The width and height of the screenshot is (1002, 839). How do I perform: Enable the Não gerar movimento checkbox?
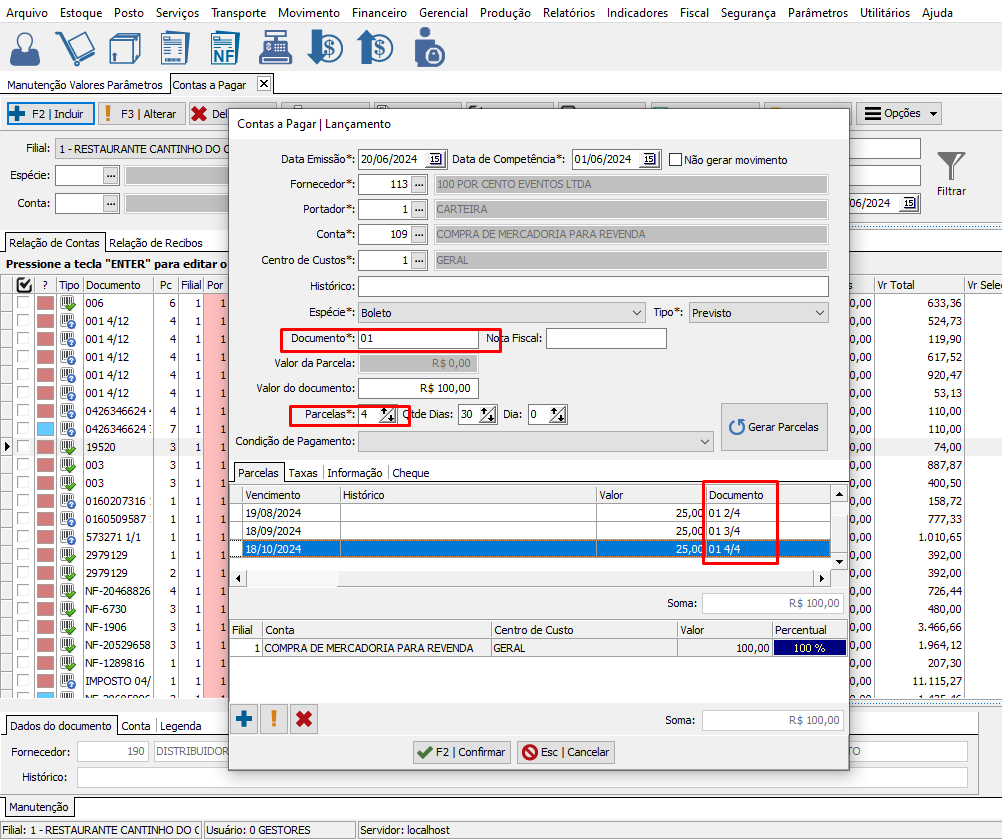pos(676,159)
